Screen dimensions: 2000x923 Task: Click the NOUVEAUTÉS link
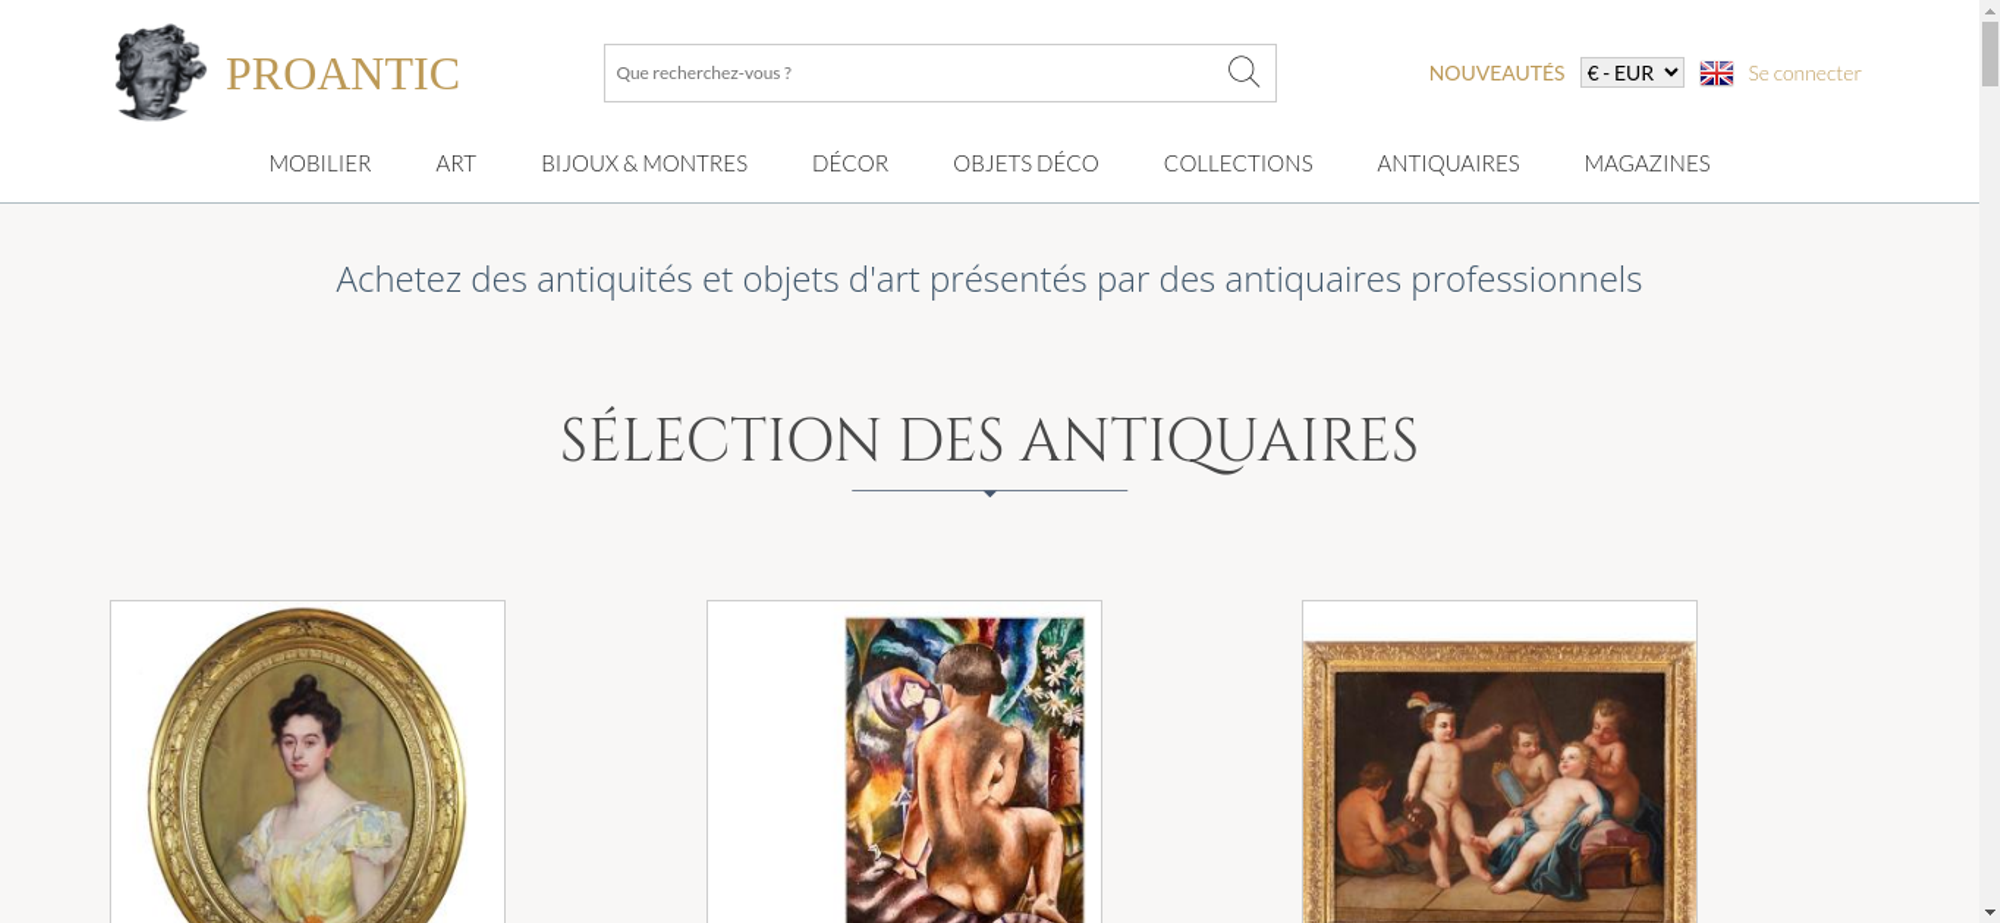[x=1496, y=73]
